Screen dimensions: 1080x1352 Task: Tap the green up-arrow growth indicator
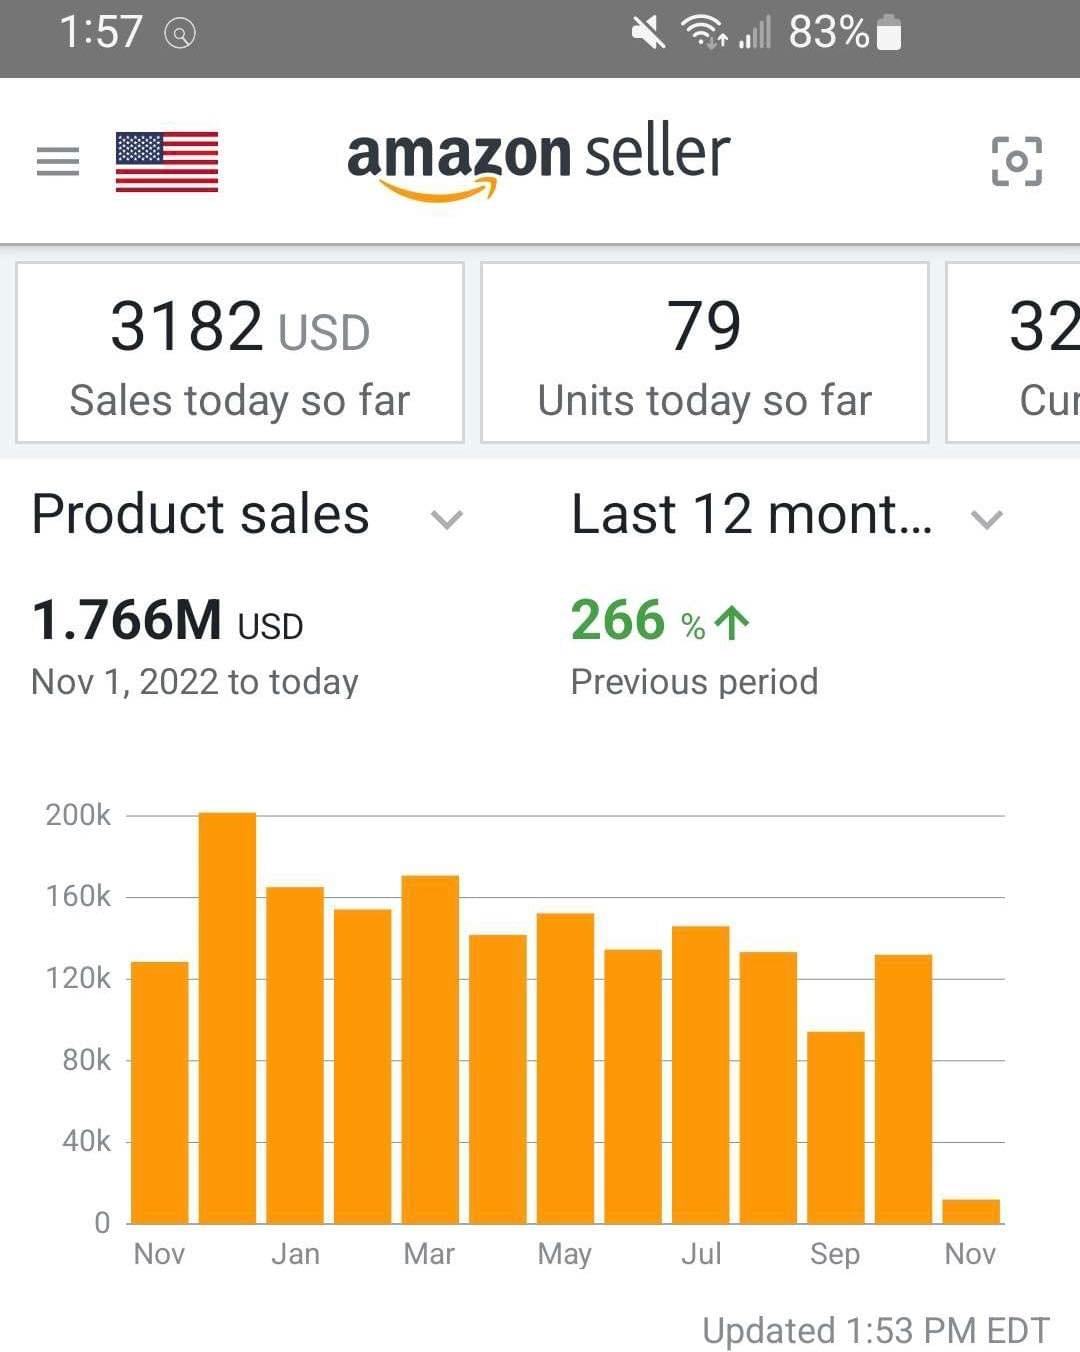coord(732,623)
